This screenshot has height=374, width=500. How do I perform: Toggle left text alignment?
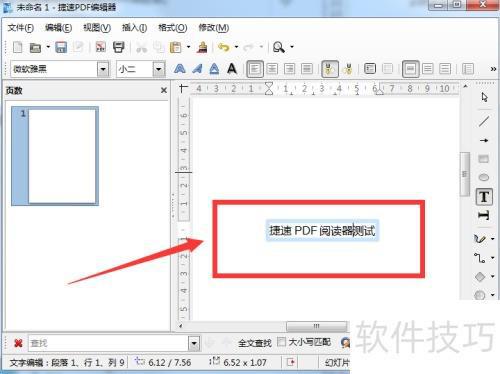pos(255,69)
